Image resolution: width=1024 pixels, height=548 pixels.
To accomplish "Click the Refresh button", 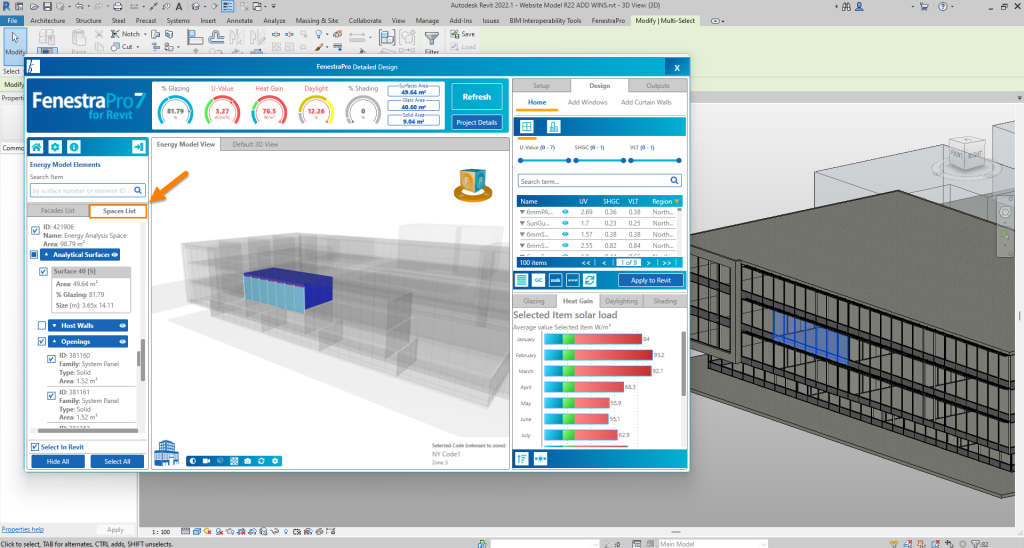I will [x=477, y=97].
